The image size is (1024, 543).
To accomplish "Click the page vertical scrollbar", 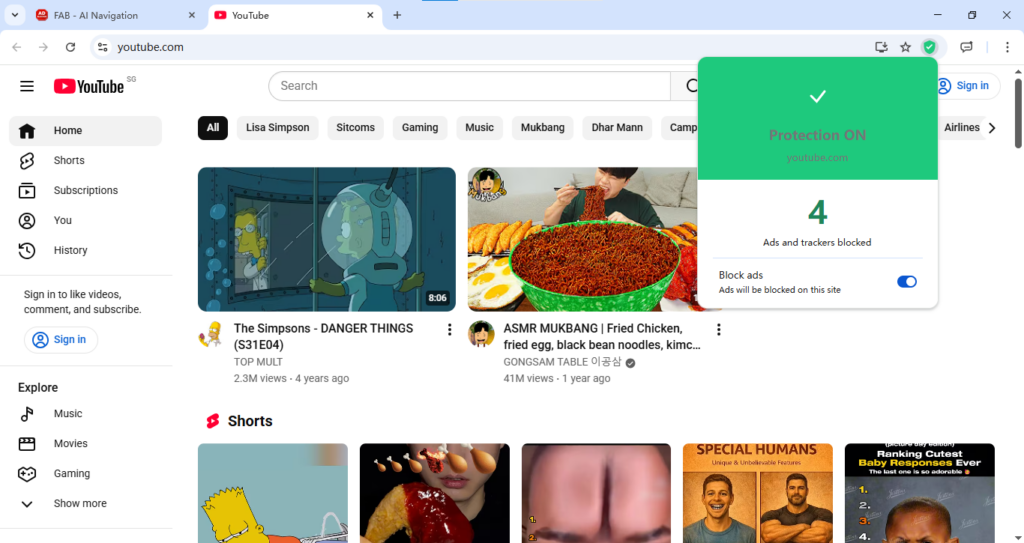I will (1017, 113).
